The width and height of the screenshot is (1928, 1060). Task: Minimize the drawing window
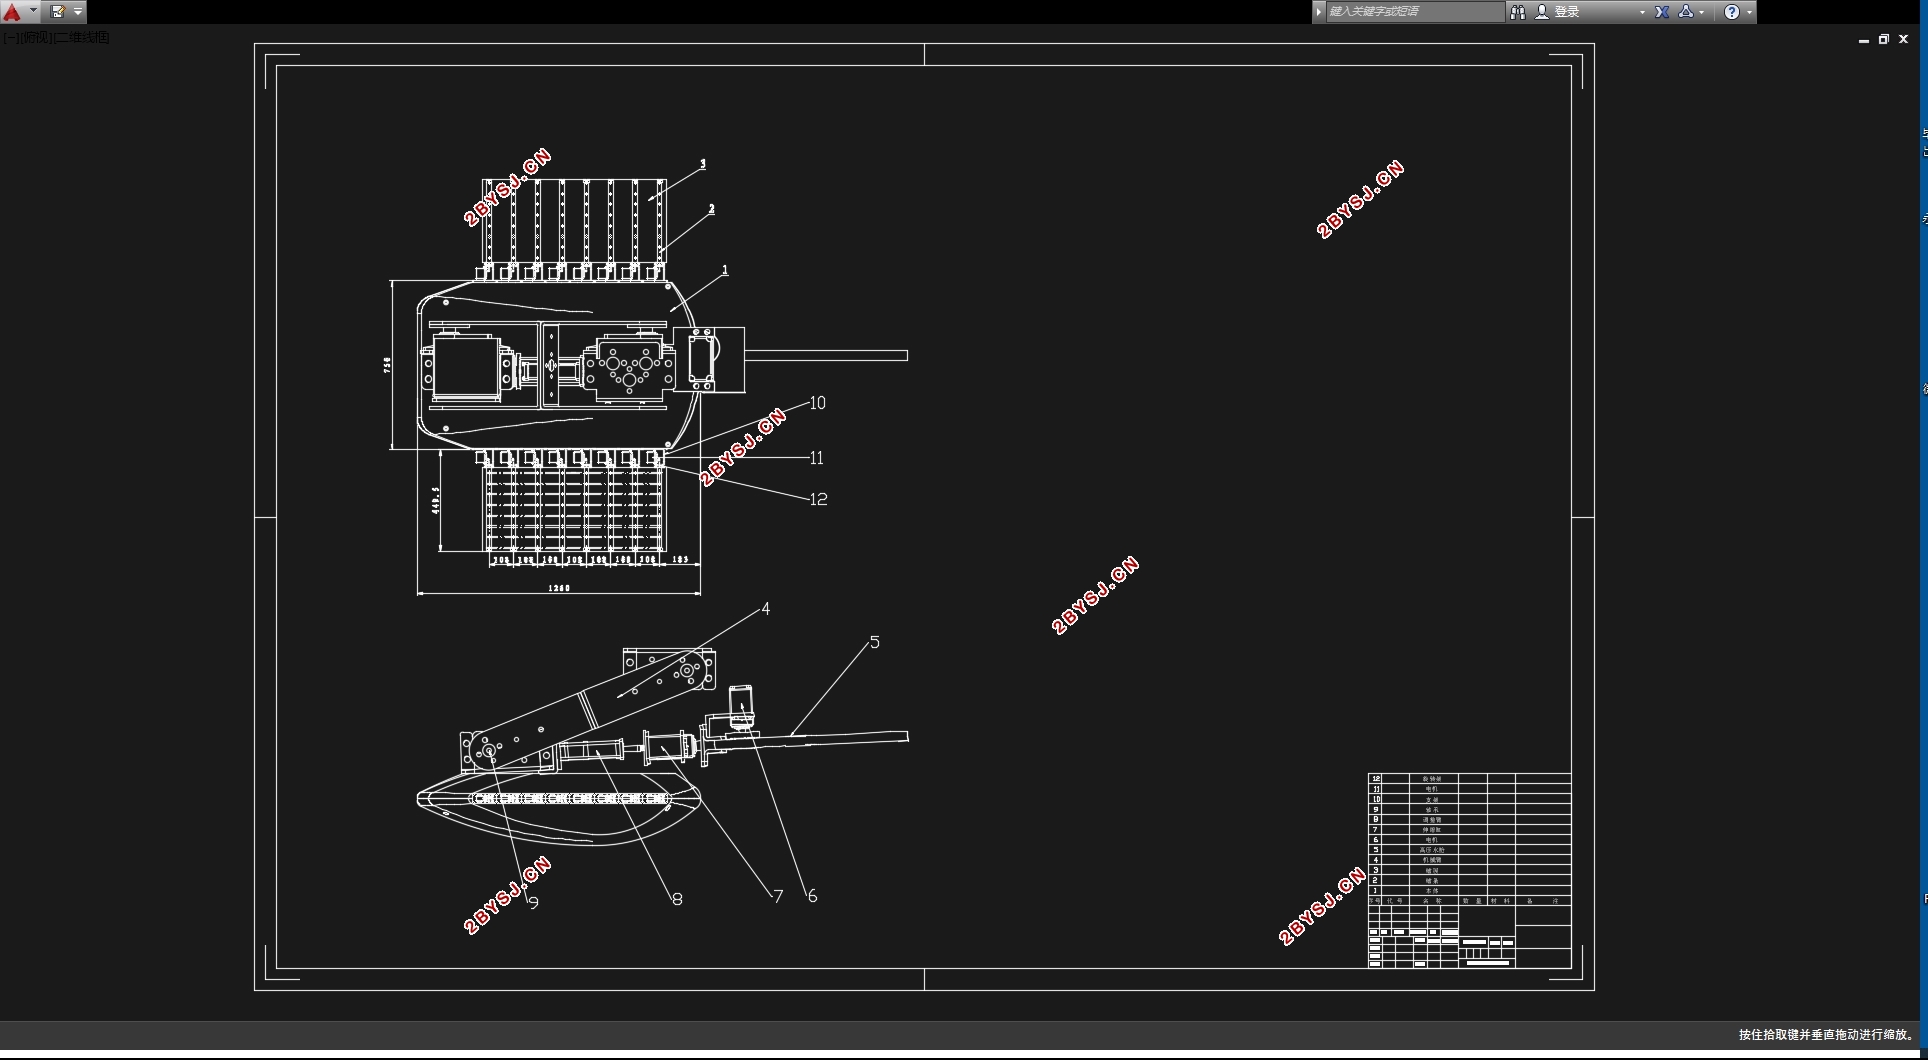[1864, 40]
